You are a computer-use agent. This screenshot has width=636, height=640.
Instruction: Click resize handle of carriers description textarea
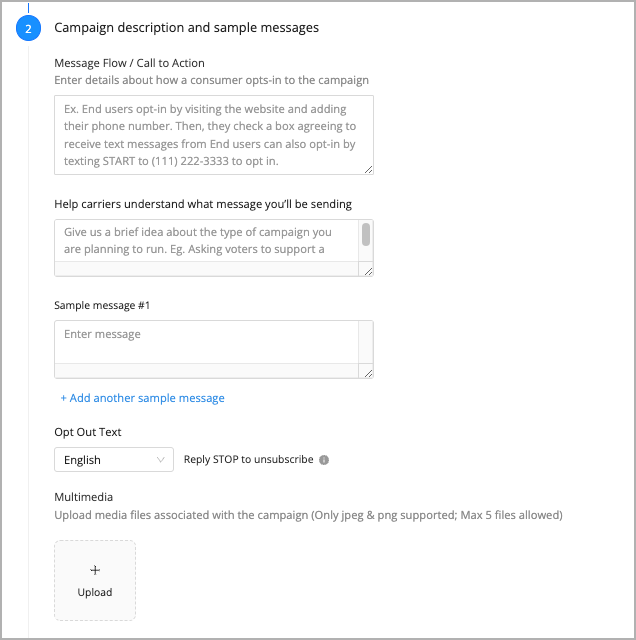point(368,271)
